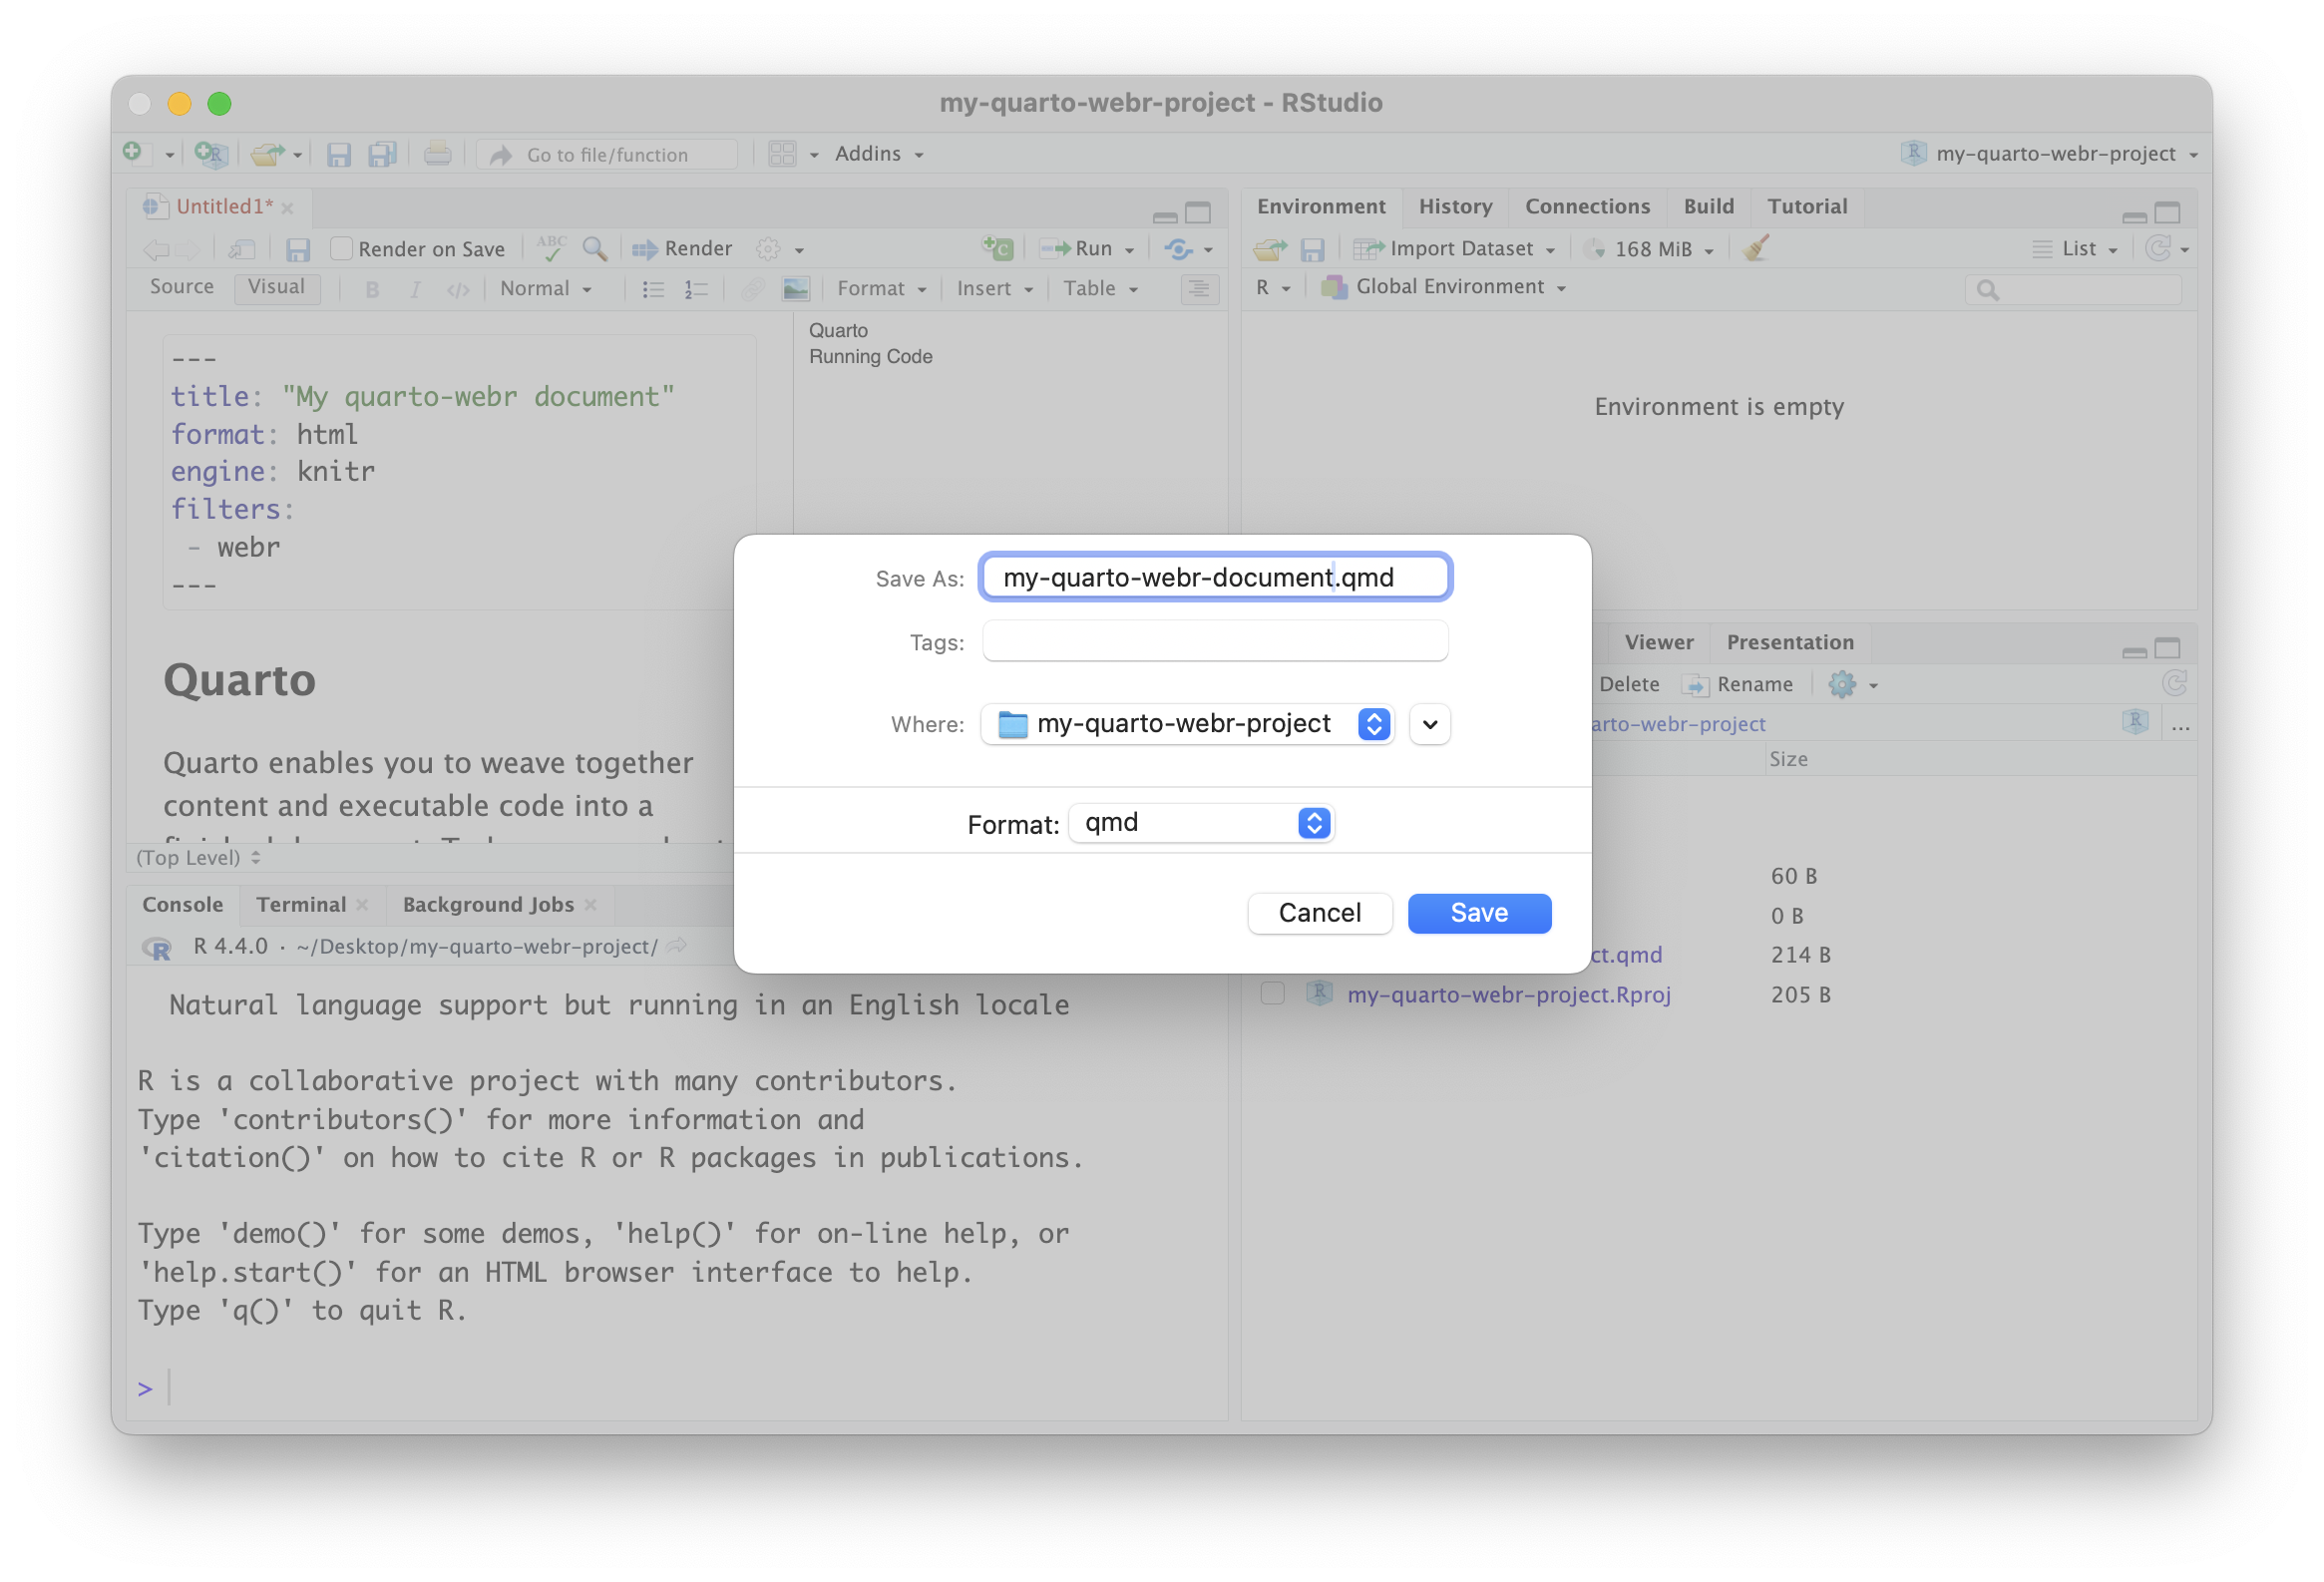2324x1582 pixels.
Task: Expand the format stepper for qmd
Action: [1313, 821]
